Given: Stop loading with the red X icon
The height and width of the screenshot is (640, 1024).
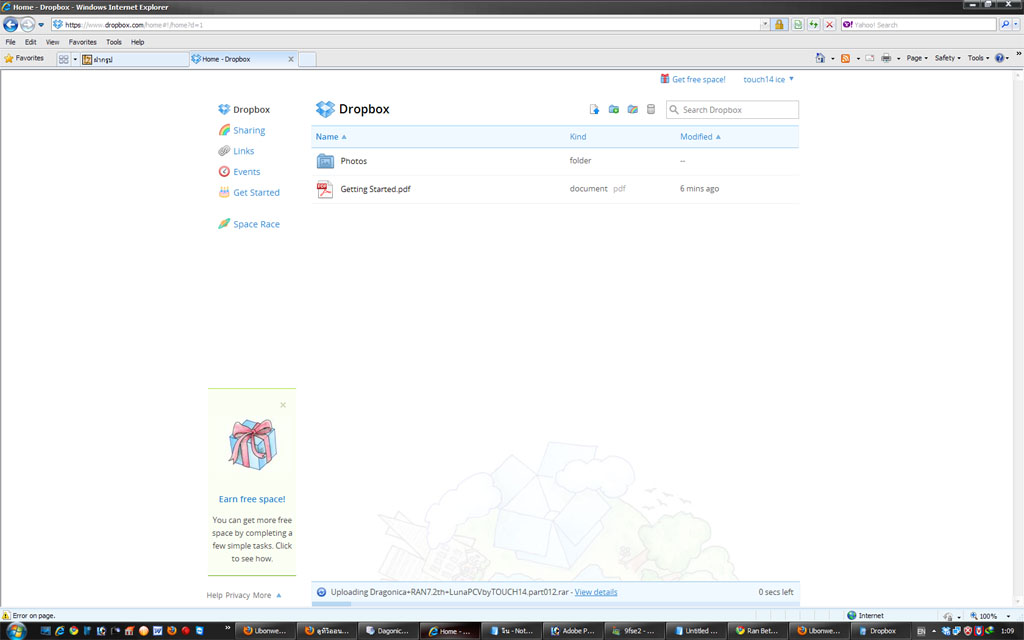Looking at the screenshot, I should point(829,25).
